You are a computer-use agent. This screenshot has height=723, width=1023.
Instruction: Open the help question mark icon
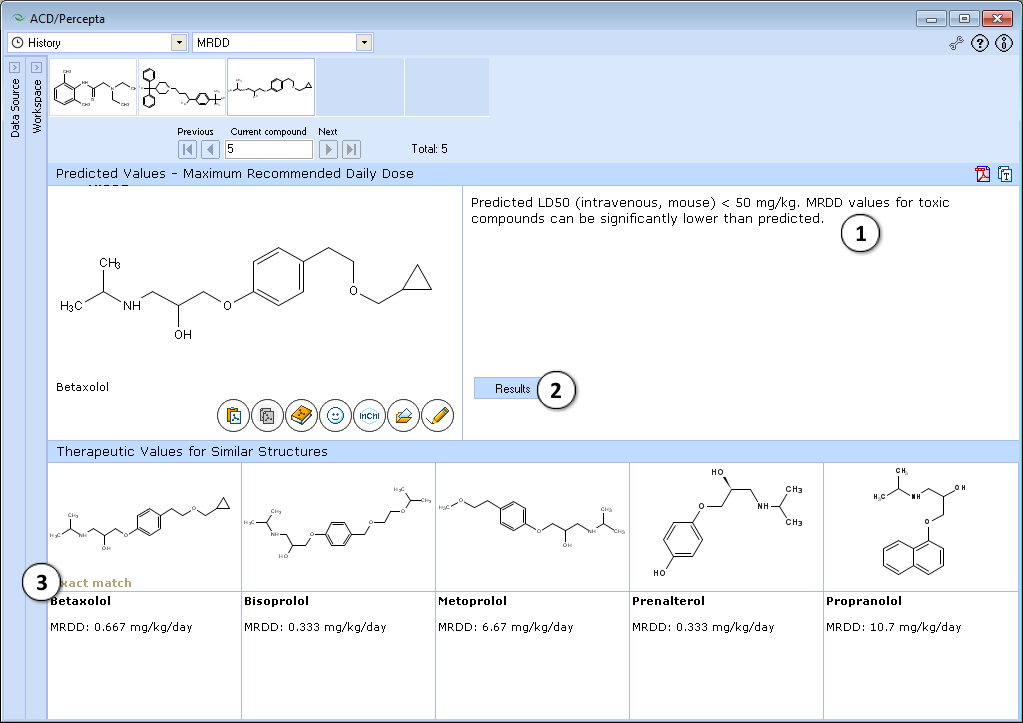tap(980, 44)
